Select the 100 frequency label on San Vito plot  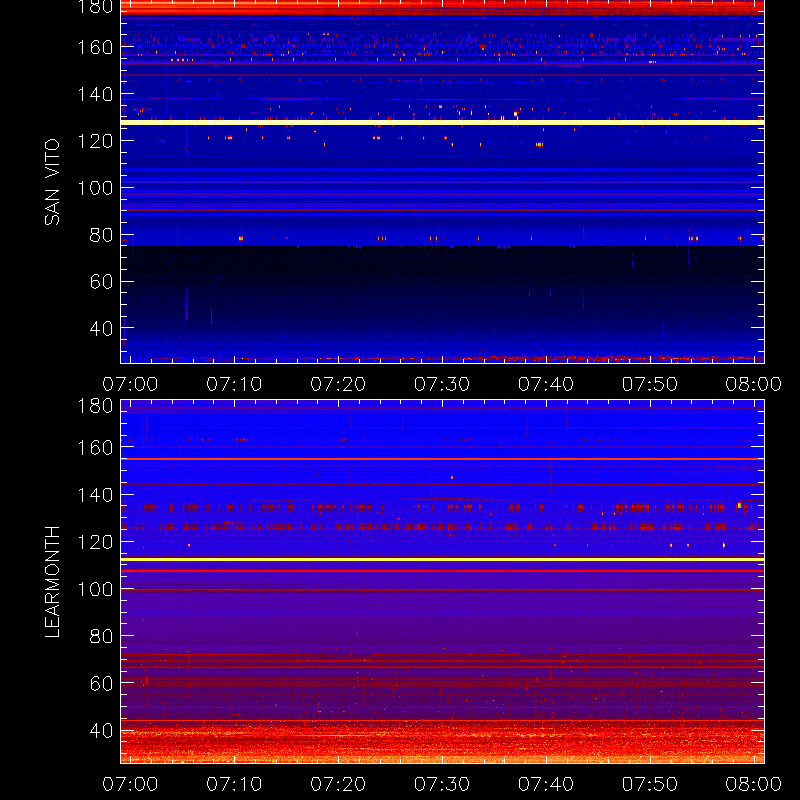pos(95,188)
